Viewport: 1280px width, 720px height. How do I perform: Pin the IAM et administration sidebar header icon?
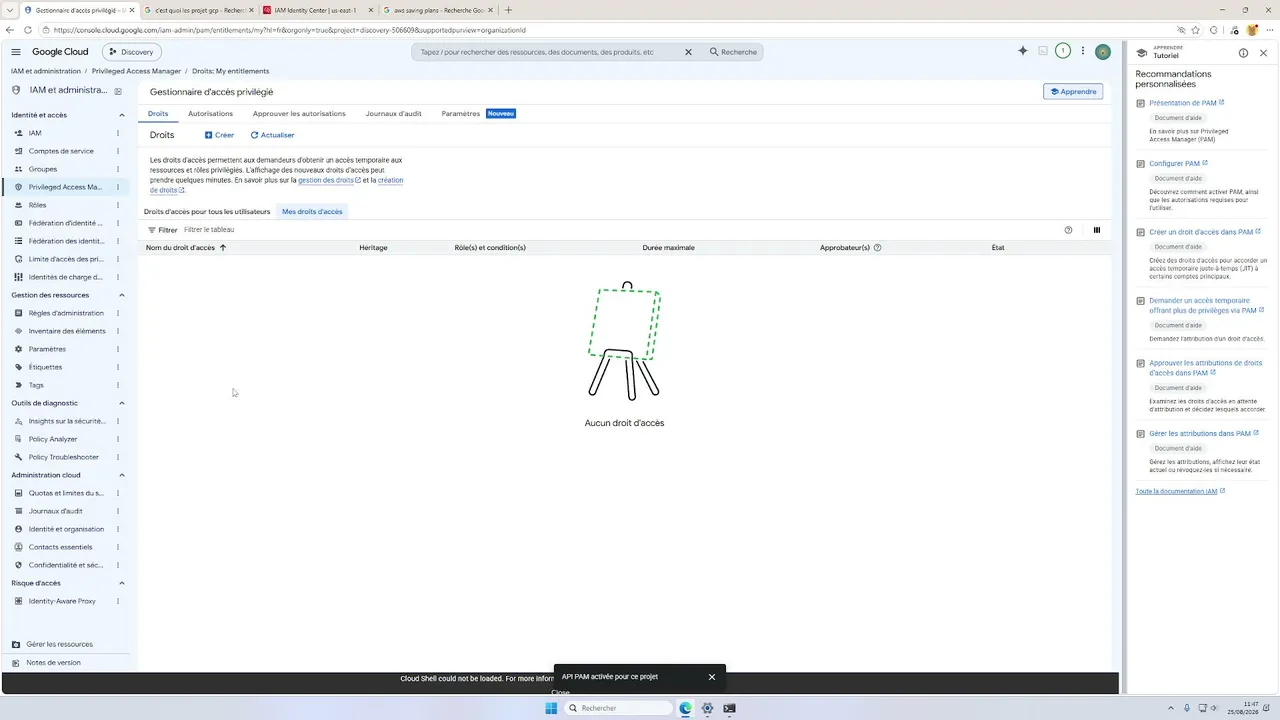118,91
